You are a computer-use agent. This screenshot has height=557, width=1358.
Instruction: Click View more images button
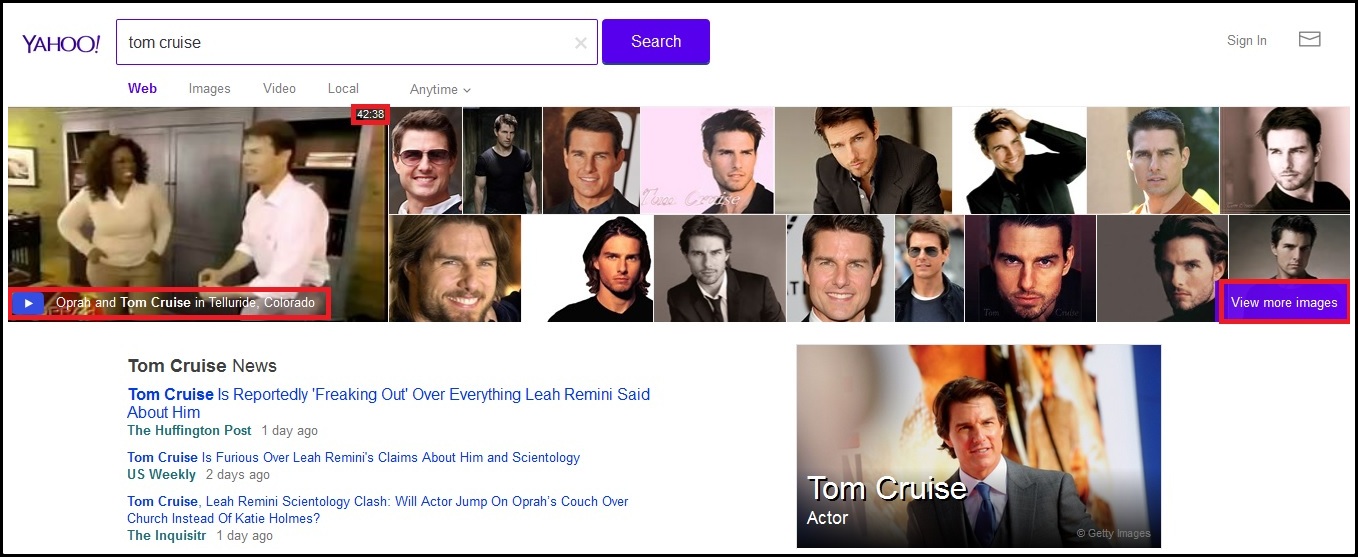point(1283,302)
